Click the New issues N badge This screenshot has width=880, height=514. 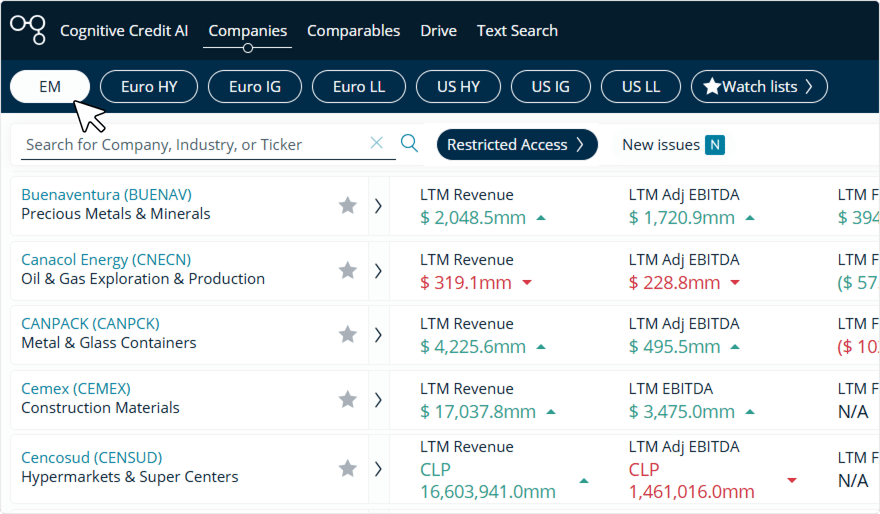[714, 145]
